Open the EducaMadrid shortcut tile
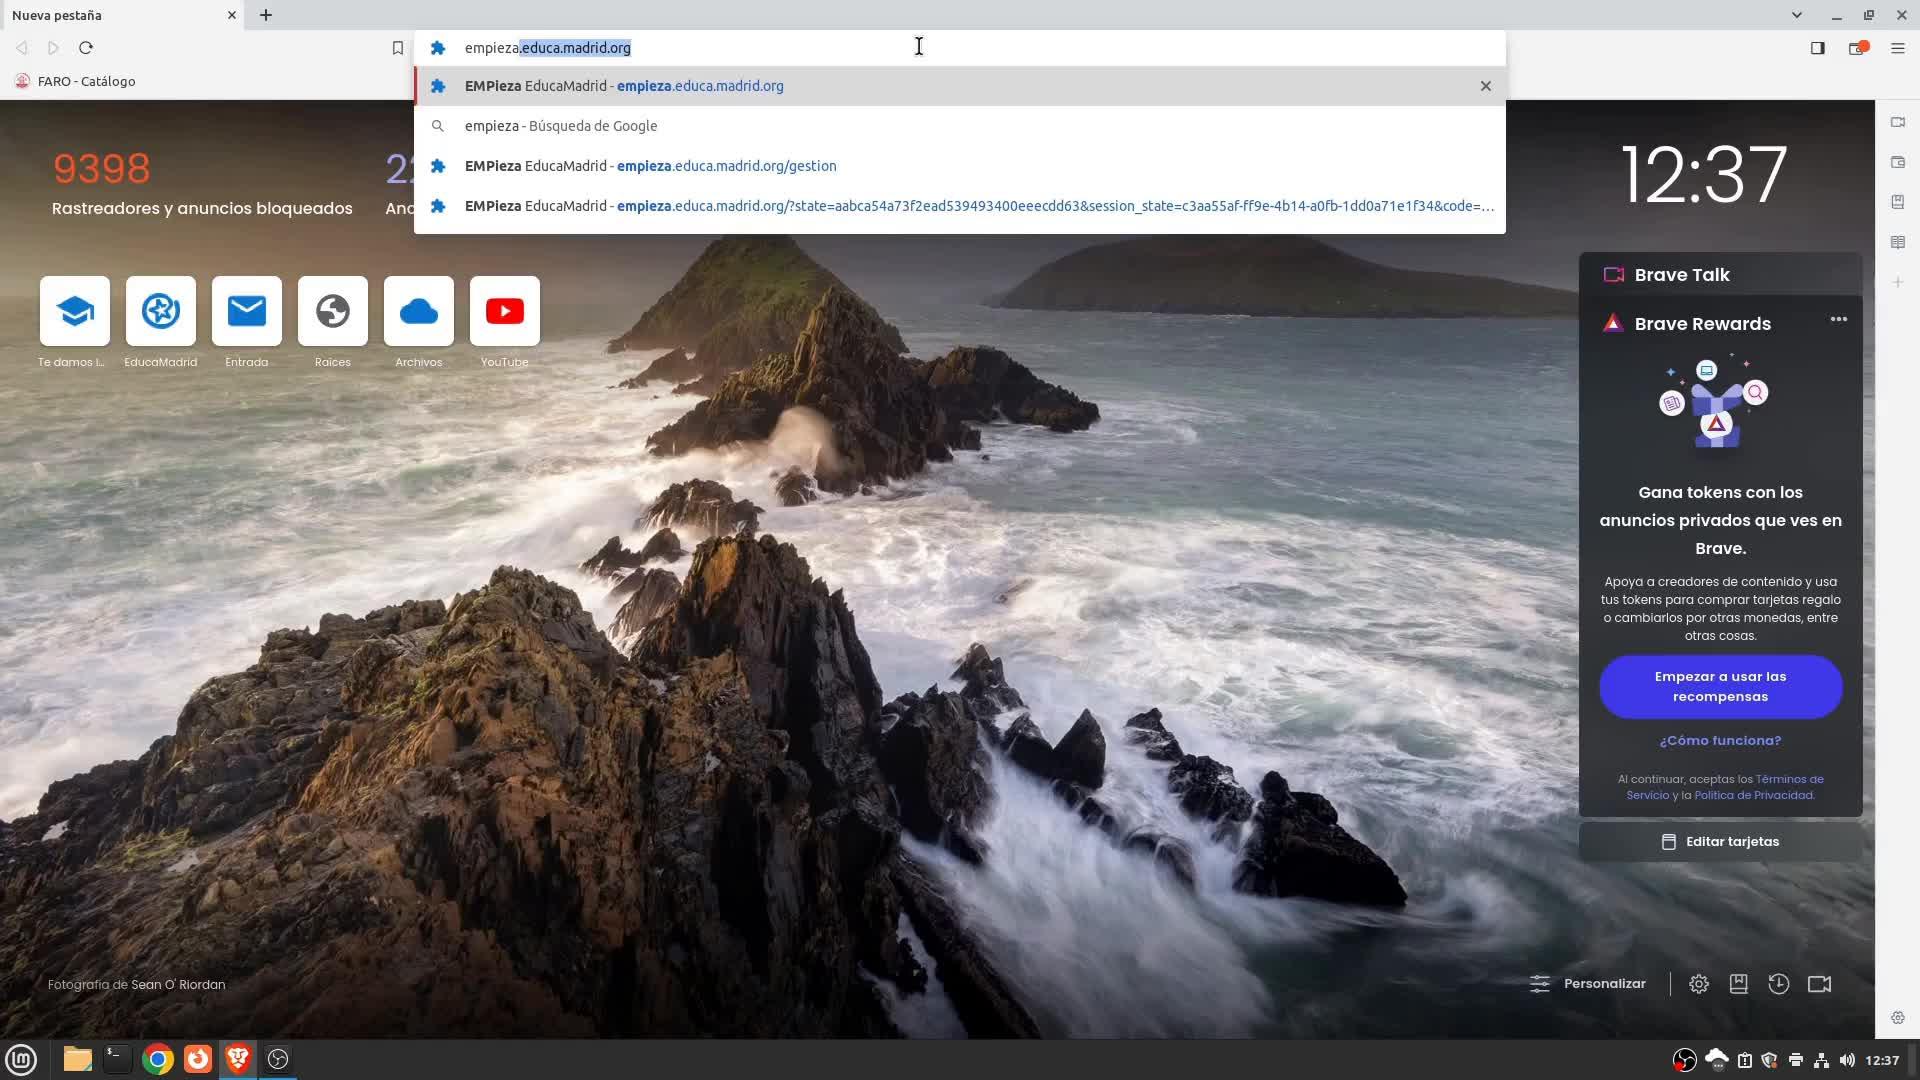The width and height of the screenshot is (1920, 1080). click(x=160, y=311)
